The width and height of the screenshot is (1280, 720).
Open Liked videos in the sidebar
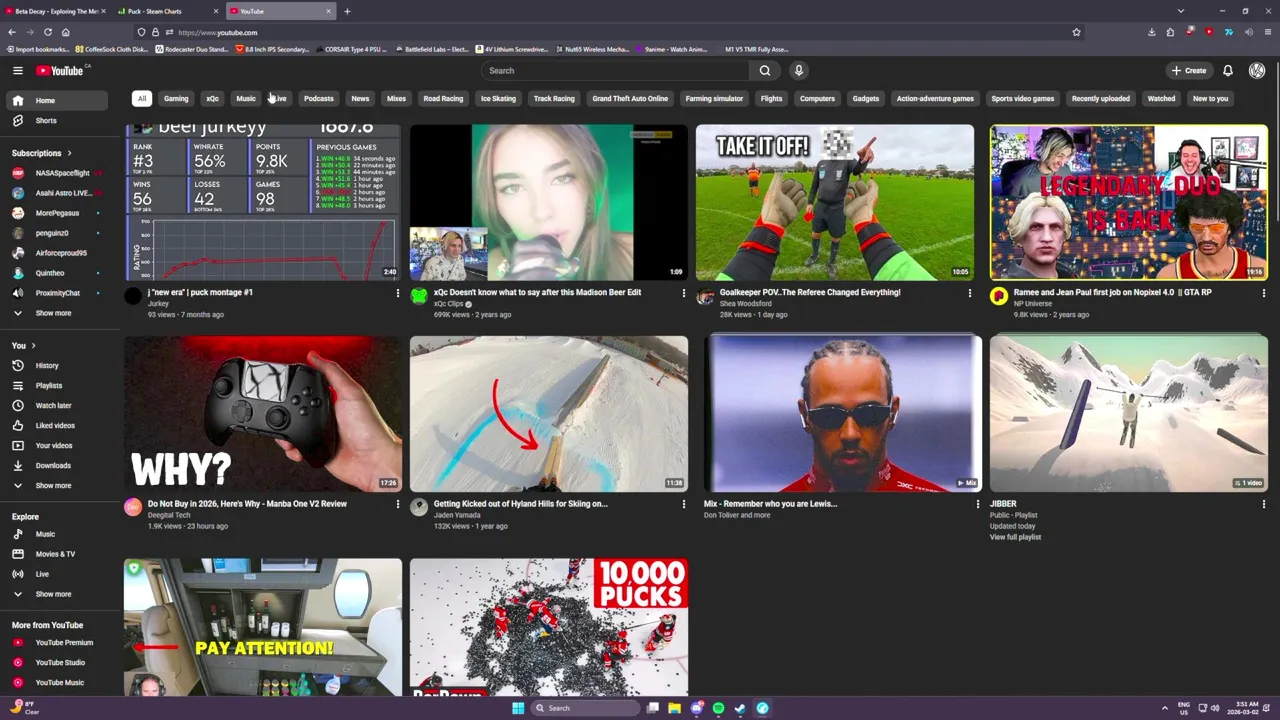click(x=55, y=425)
